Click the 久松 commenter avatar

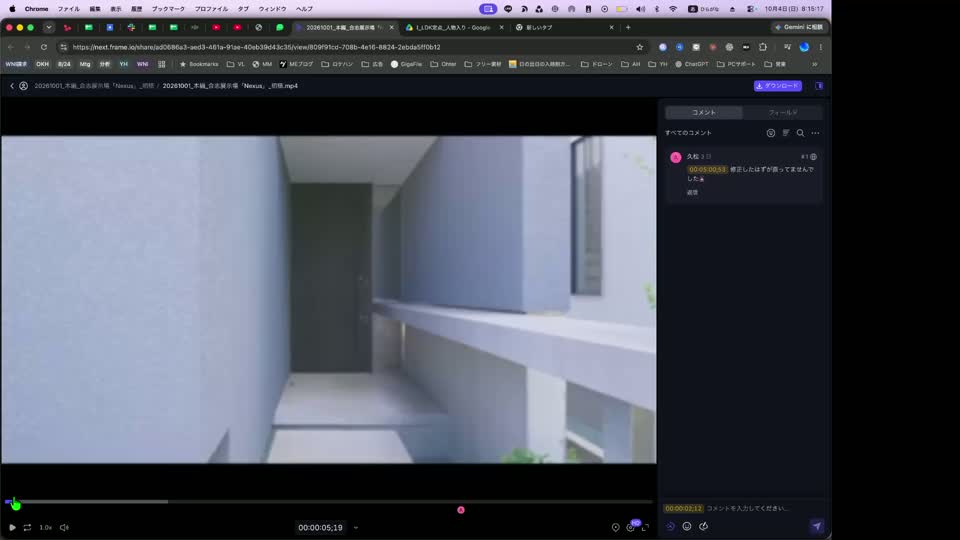[676, 157]
